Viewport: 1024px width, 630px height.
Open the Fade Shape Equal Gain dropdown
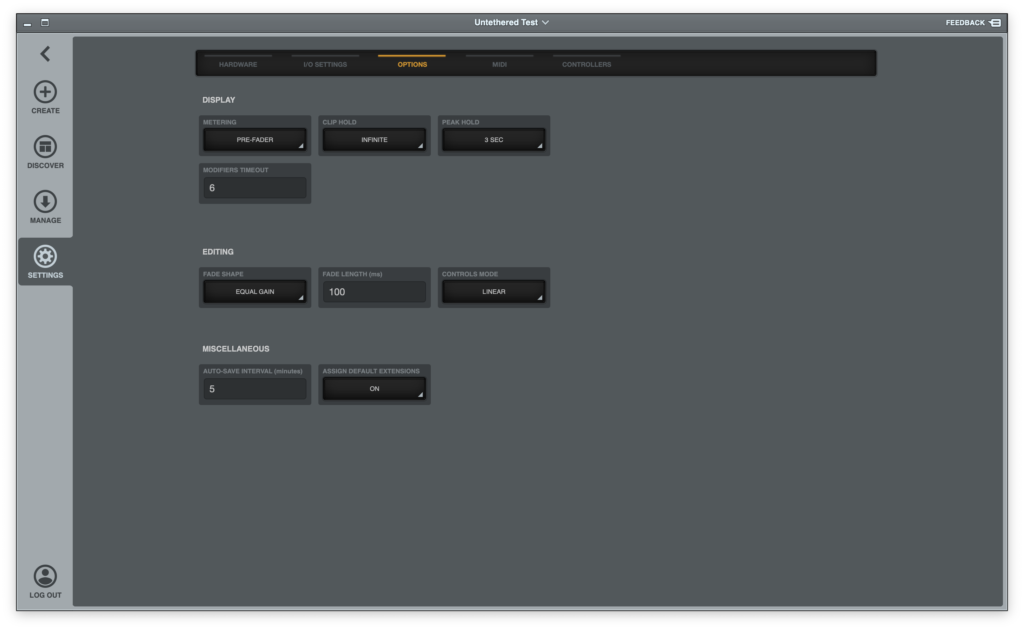click(255, 292)
